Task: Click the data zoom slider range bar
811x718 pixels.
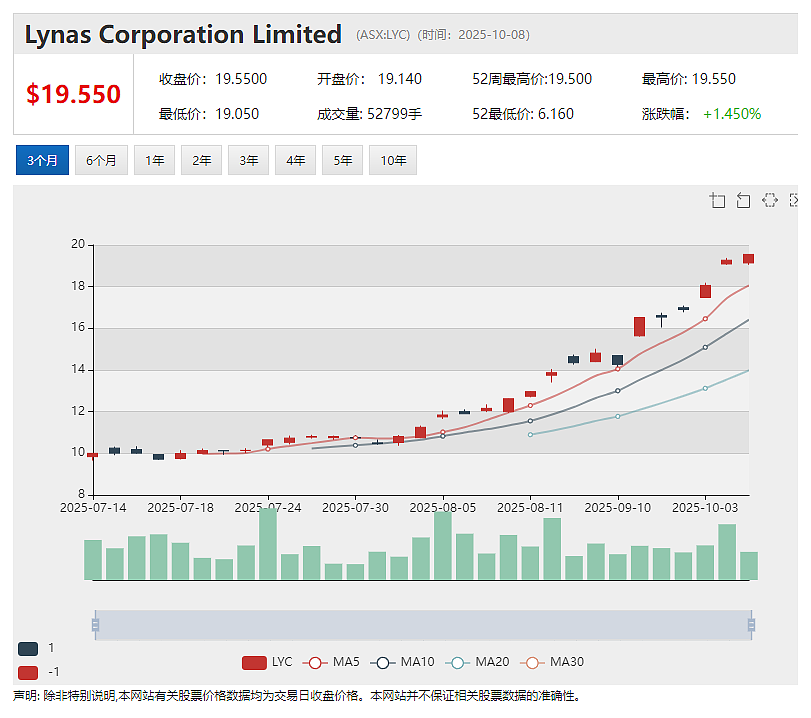Action: click(423, 625)
